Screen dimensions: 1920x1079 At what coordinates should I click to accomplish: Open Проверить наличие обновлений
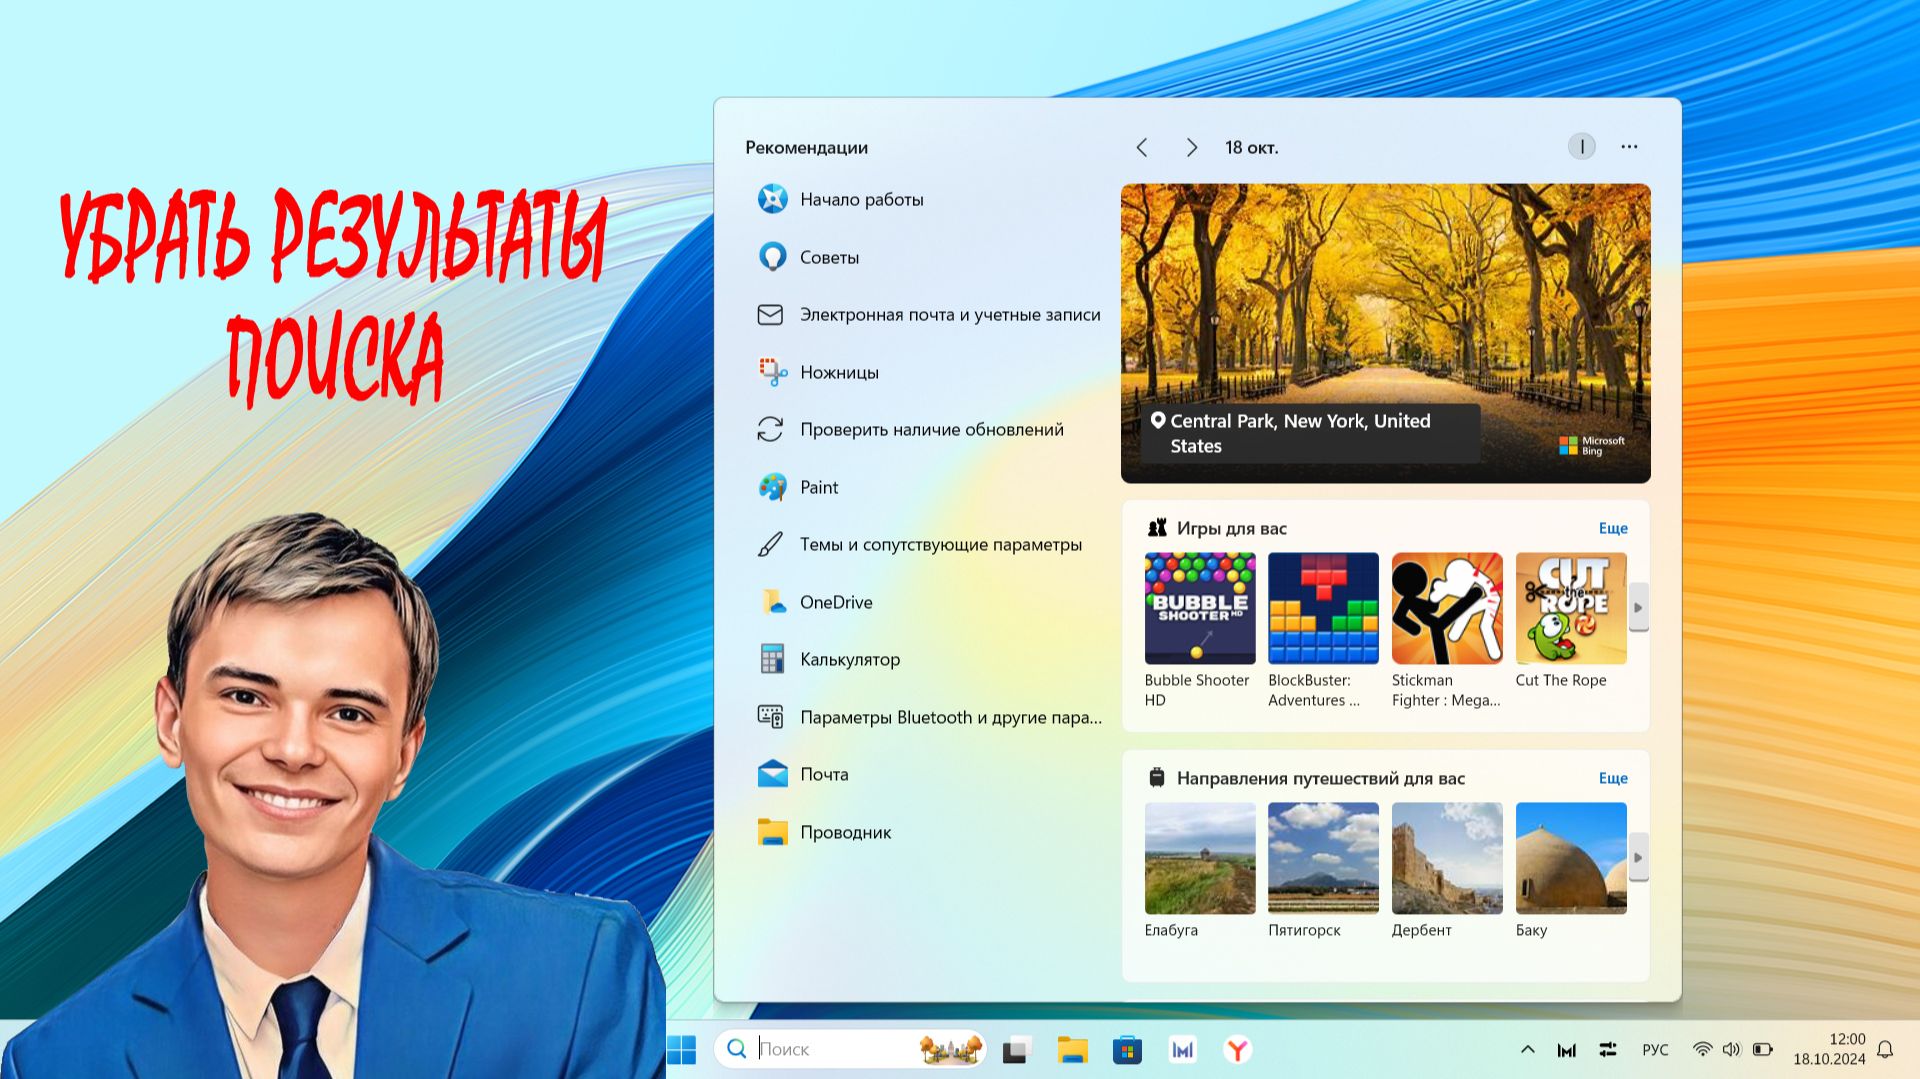click(x=930, y=429)
